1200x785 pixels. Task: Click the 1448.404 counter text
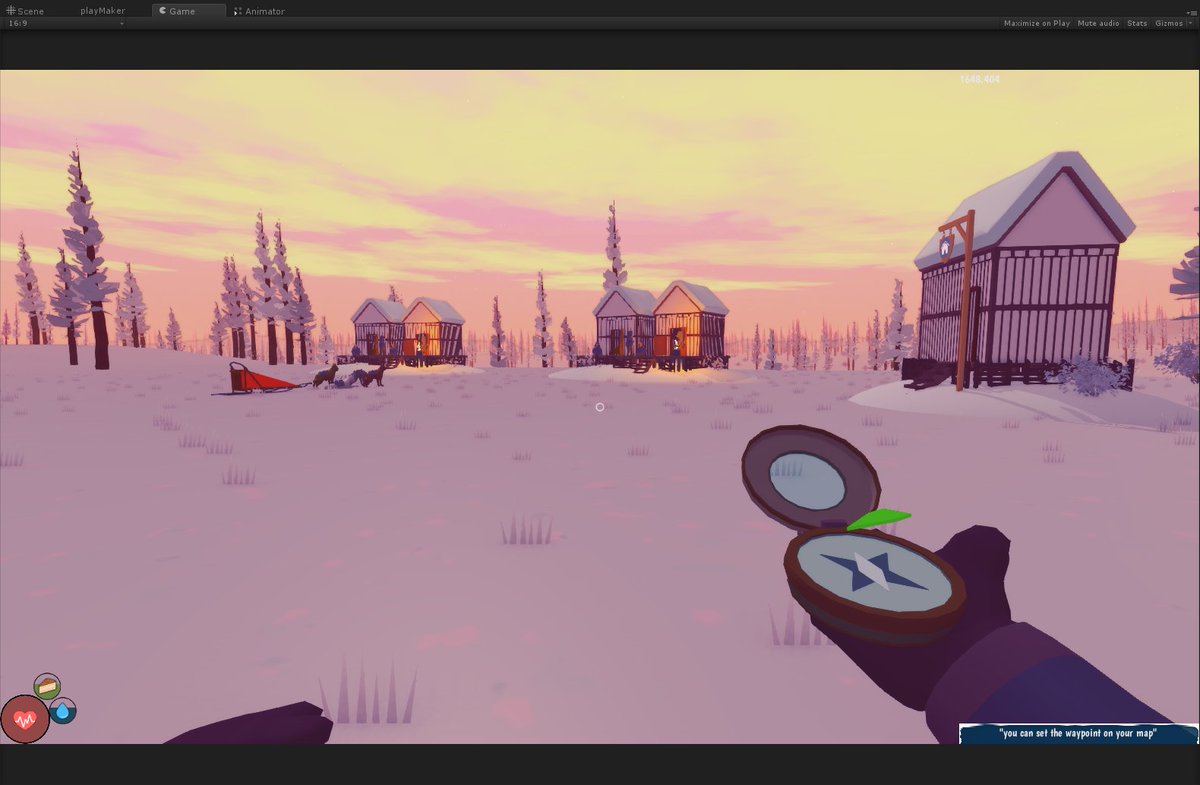(x=979, y=79)
